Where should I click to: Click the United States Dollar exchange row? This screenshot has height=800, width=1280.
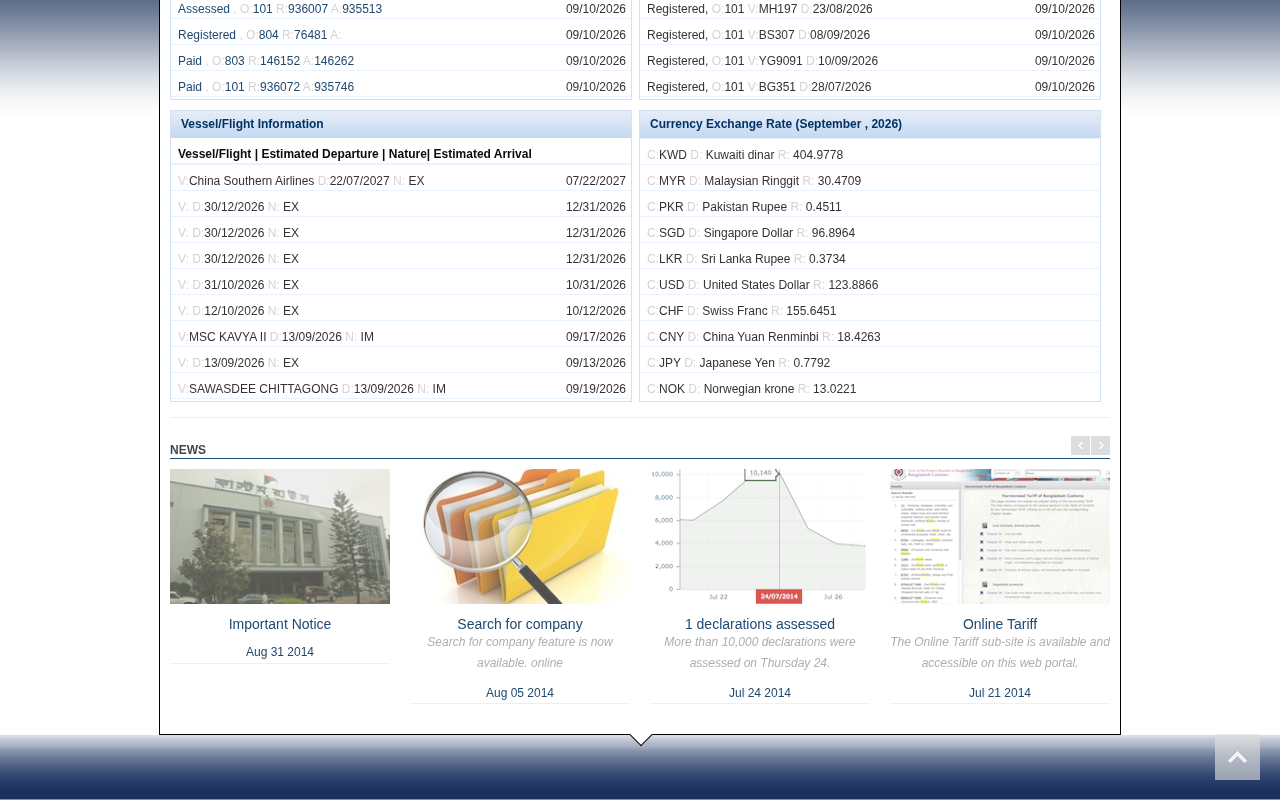[x=870, y=285]
